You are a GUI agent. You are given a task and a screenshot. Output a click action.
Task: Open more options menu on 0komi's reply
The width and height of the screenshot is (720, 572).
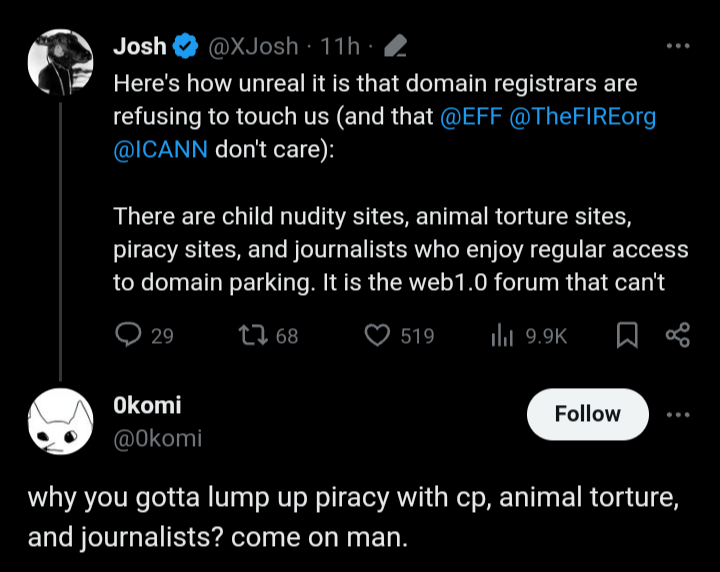point(677,414)
